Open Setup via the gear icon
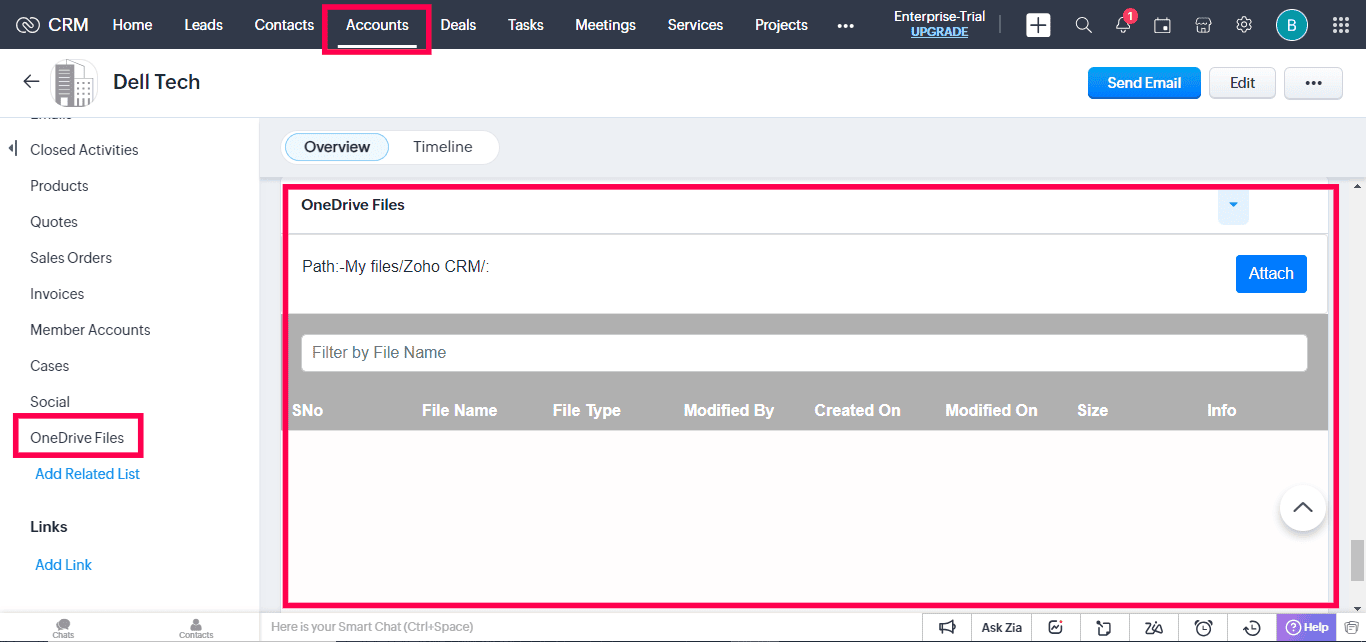 [x=1244, y=25]
